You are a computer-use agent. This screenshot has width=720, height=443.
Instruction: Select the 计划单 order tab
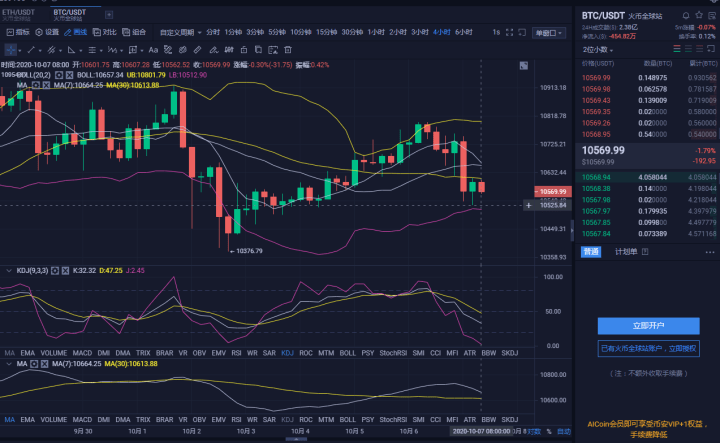tap(626, 251)
